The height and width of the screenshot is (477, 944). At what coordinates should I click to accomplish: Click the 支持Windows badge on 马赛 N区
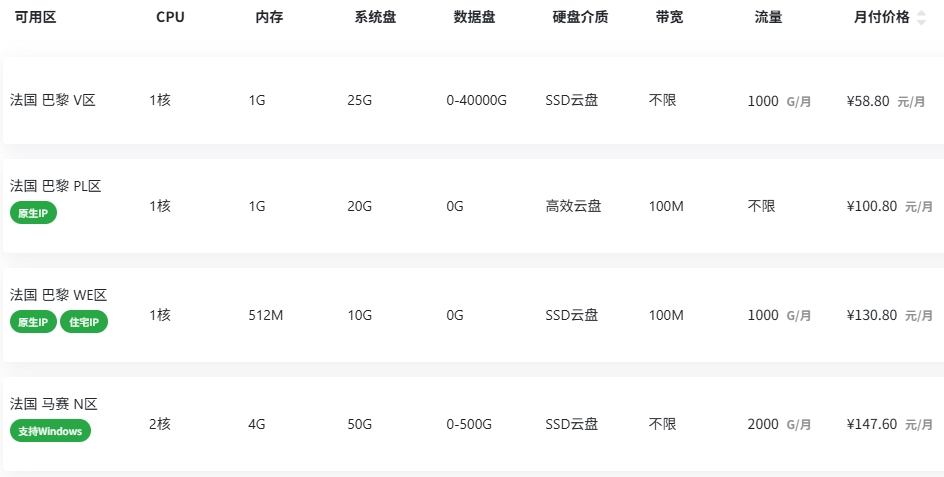pyautogui.click(x=50, y=431)
